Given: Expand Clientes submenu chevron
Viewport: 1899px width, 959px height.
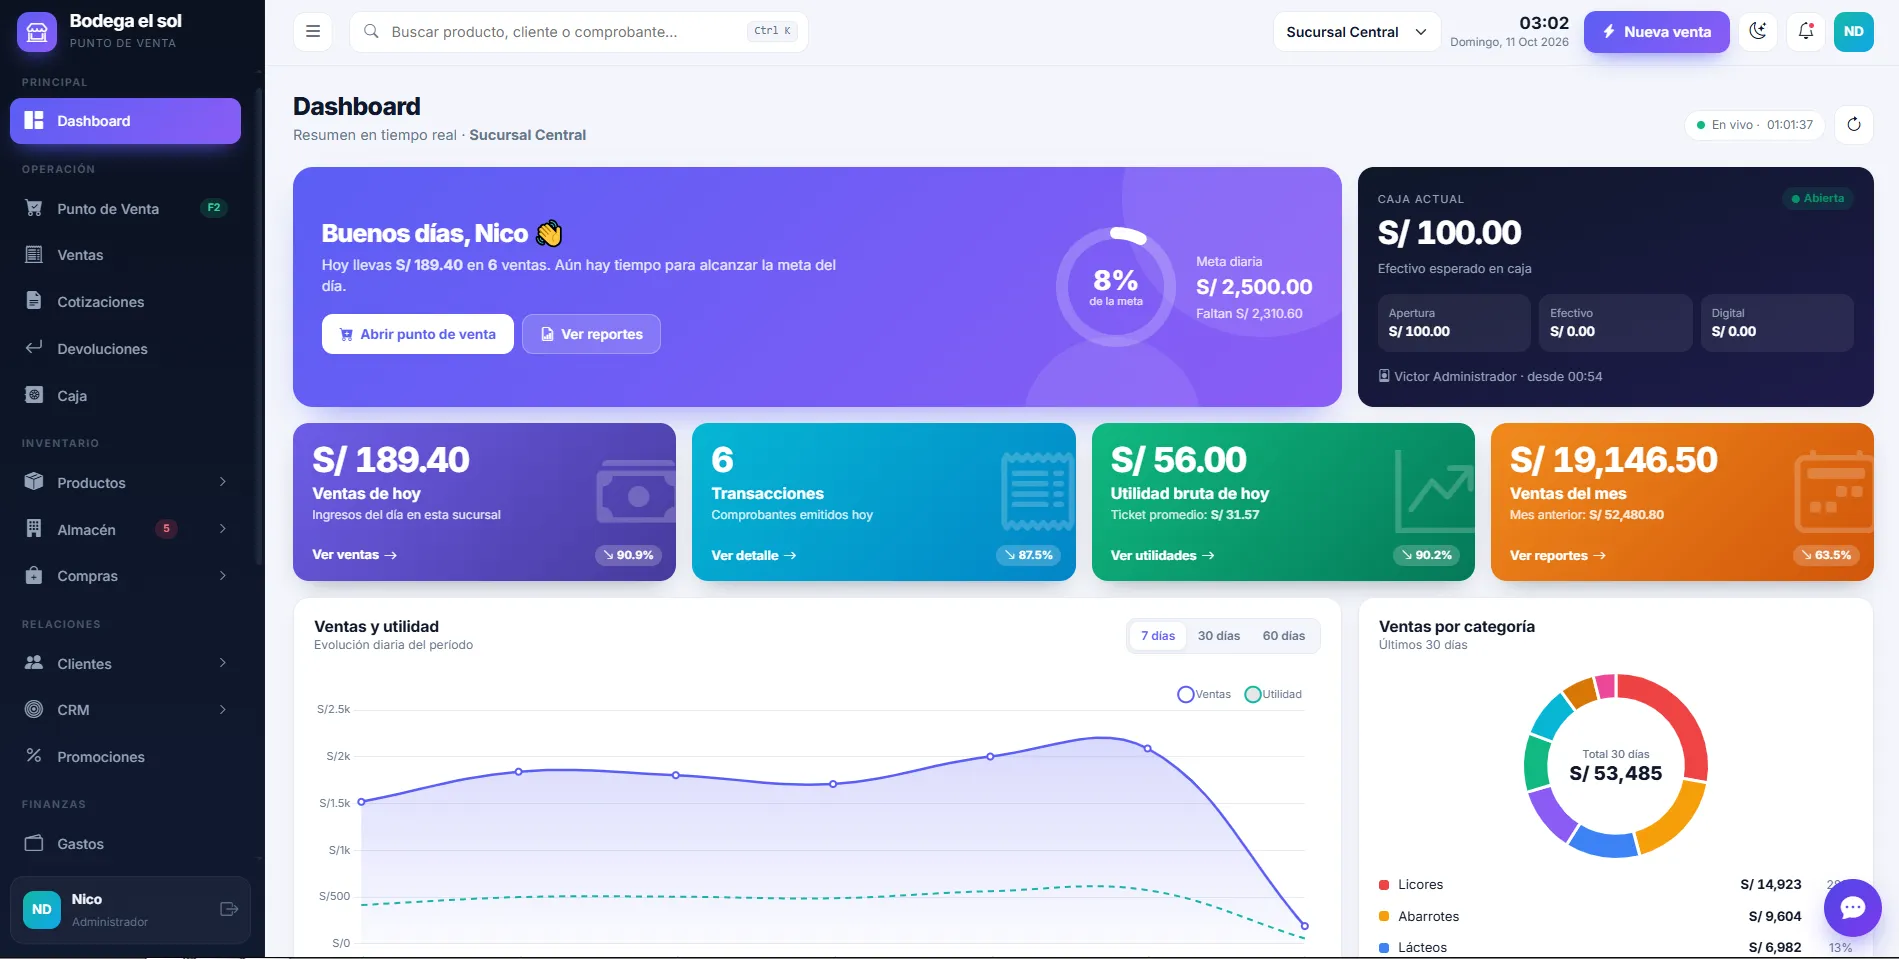Looking at the screenshot, I should [x=222, y=663].
